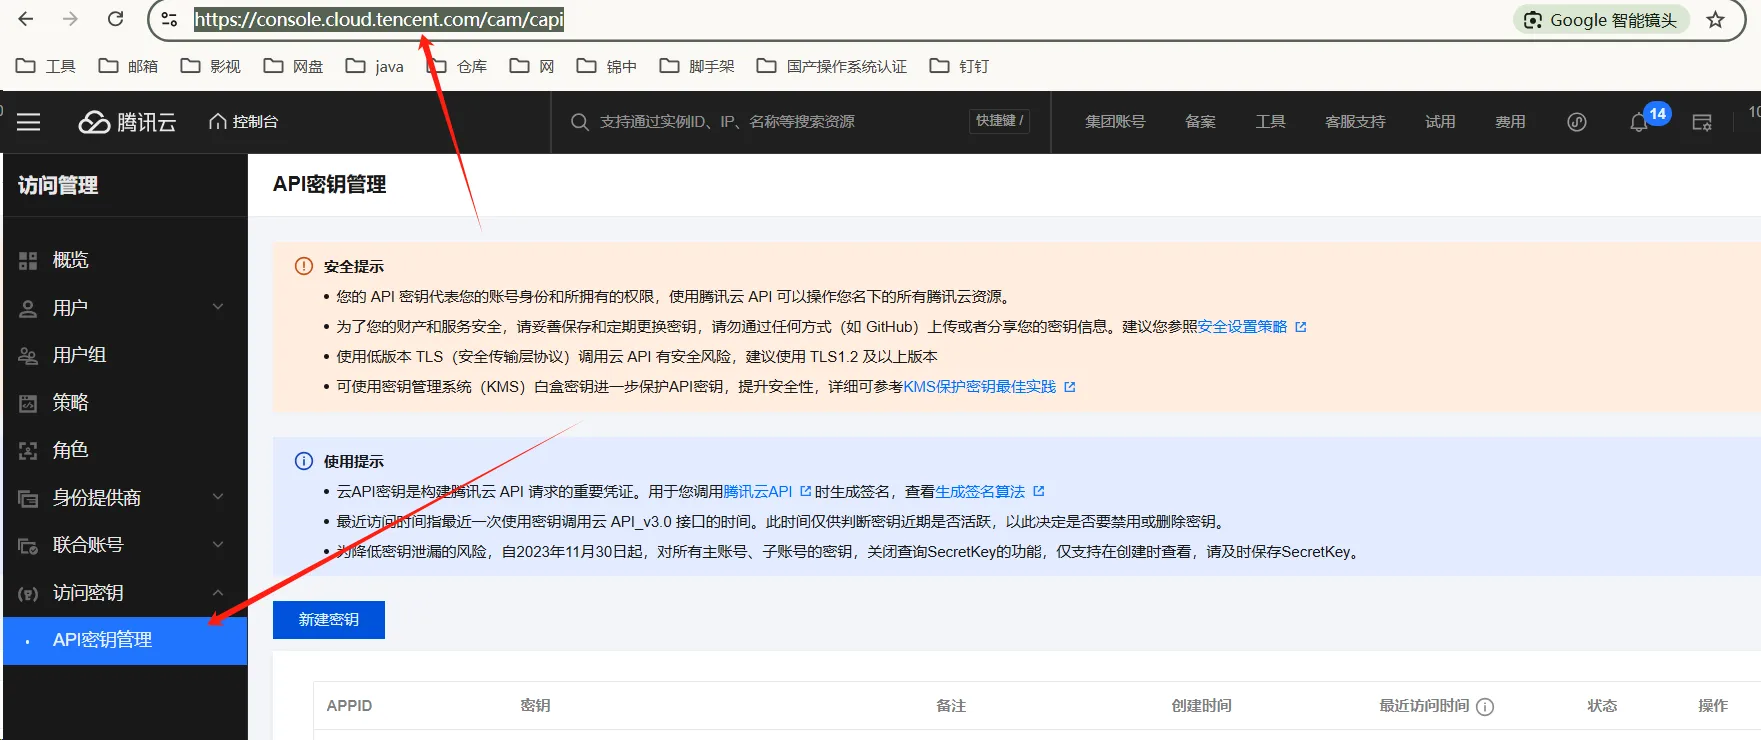Screen dimensions: 1761x740
Task: Toggle the hamburger navigation menu
Action: pyautogui.click(x=29, y=122)
